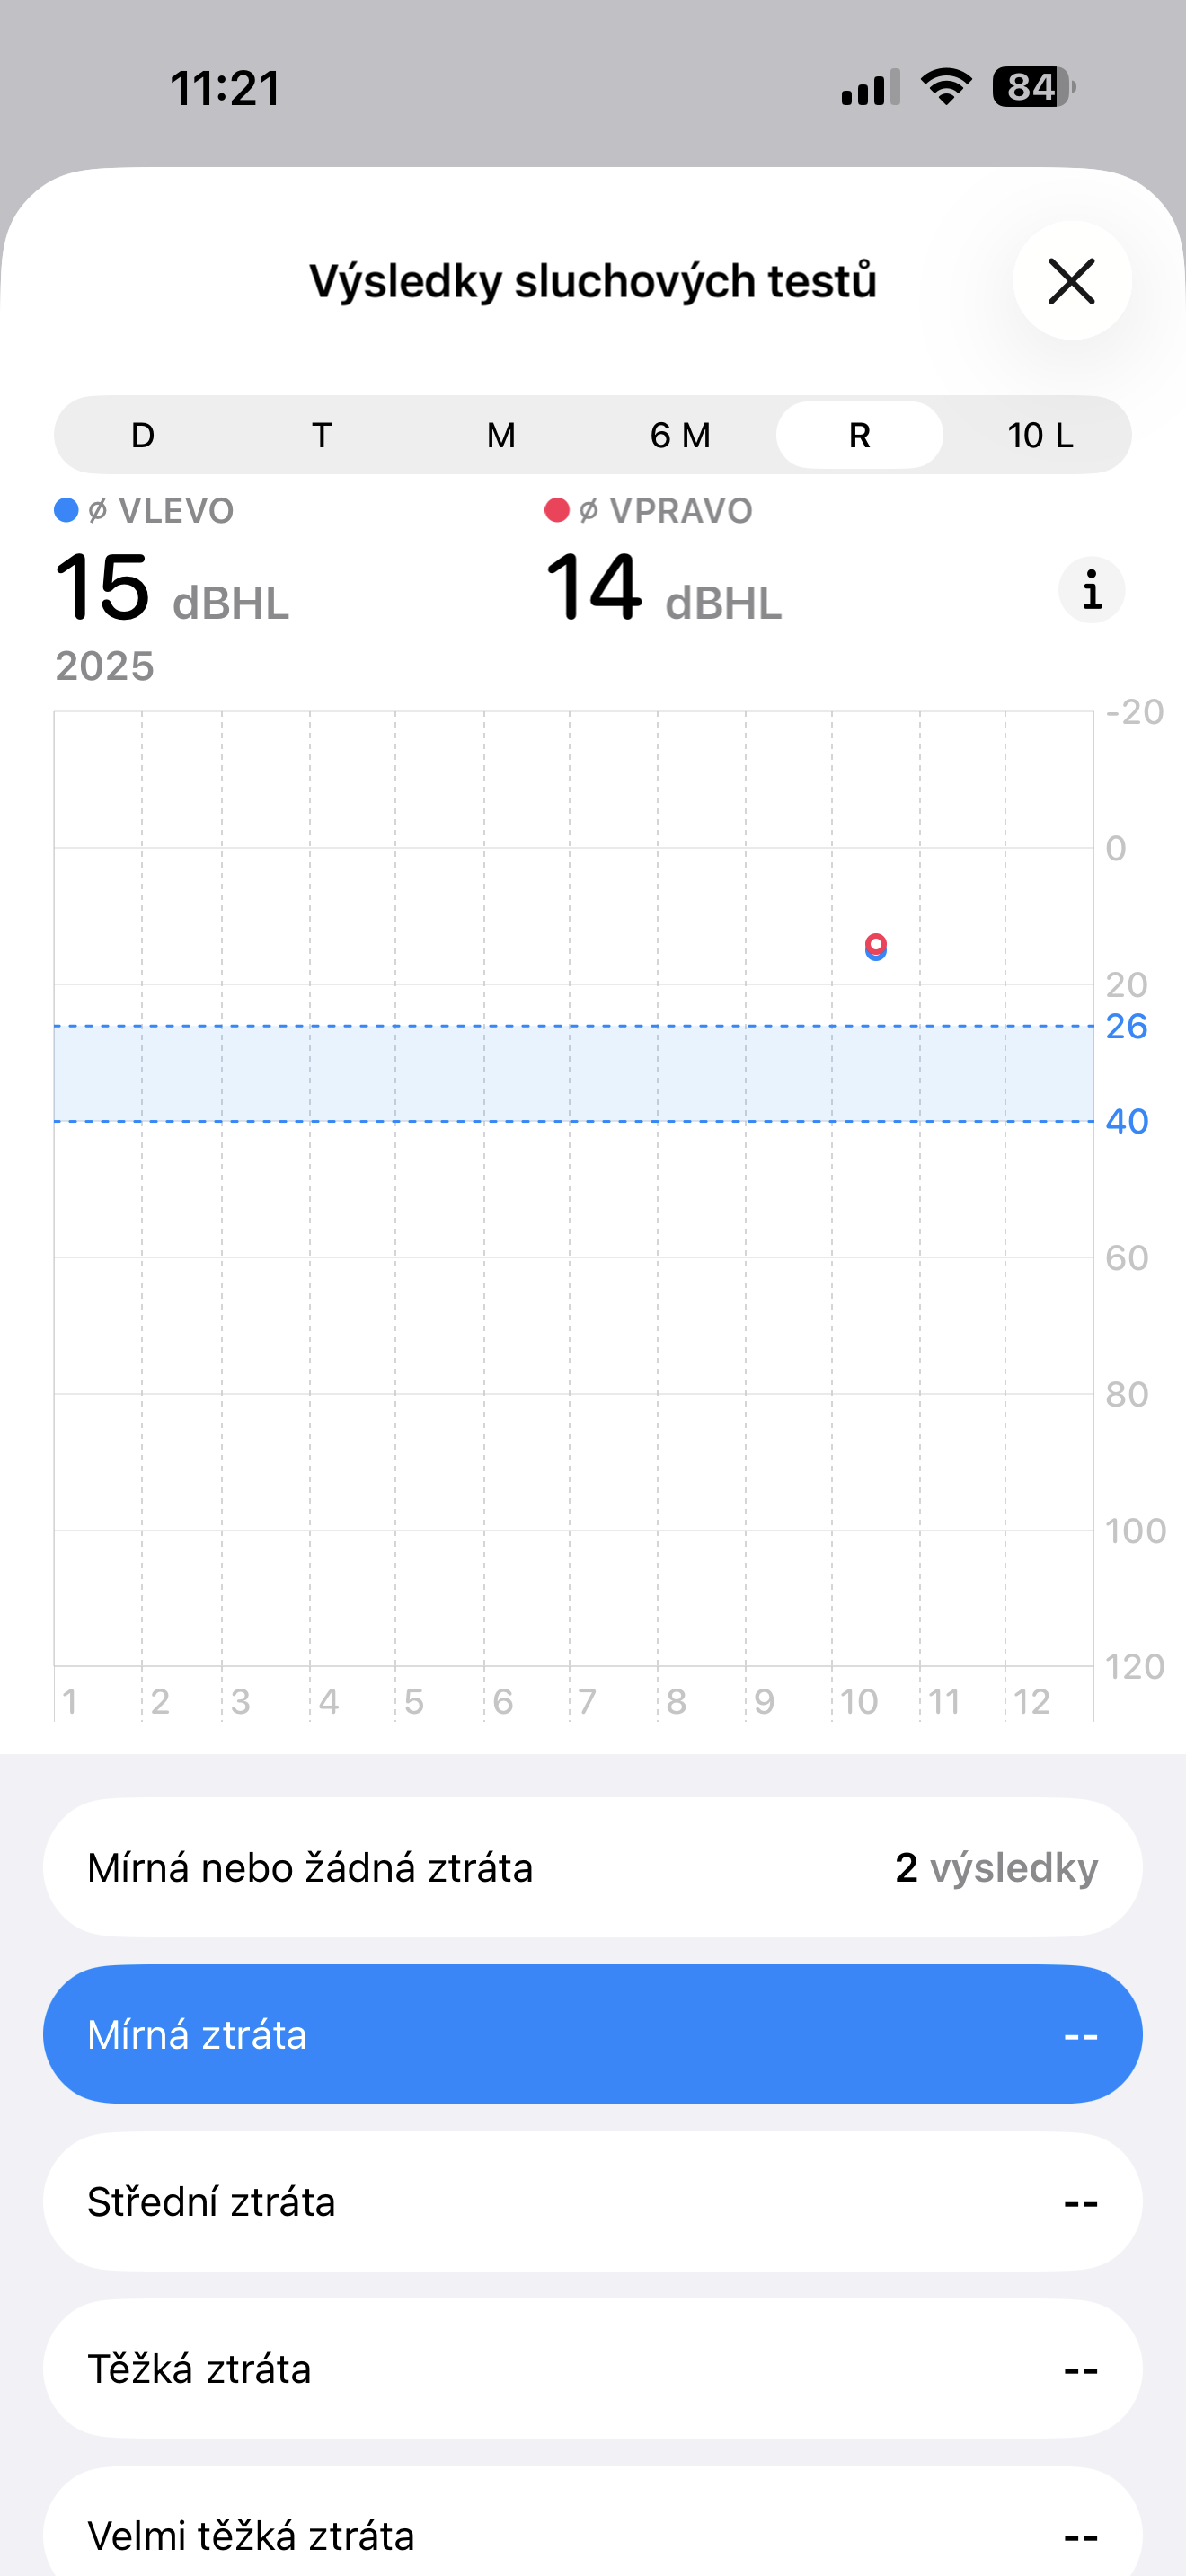Tap the Velmi těžká ztráta row
This screenshot has height=2576, width=1186.
(592, 2530)
